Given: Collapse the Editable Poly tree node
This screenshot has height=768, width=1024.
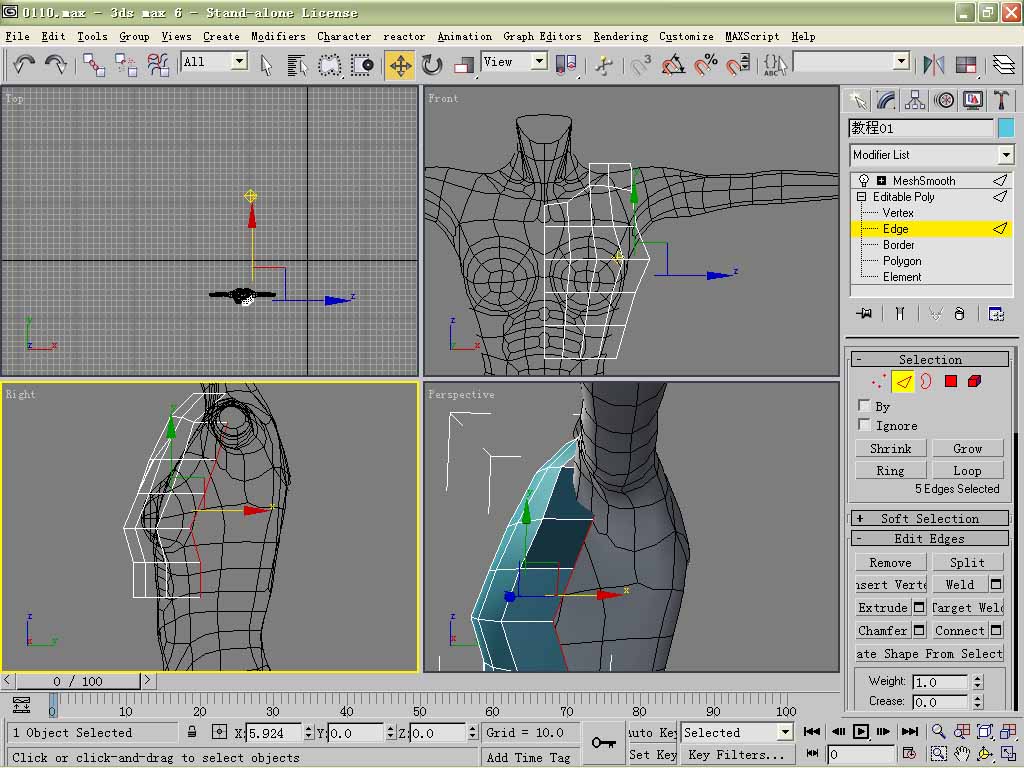Looking at the screenshot, I should click(861, 197).
